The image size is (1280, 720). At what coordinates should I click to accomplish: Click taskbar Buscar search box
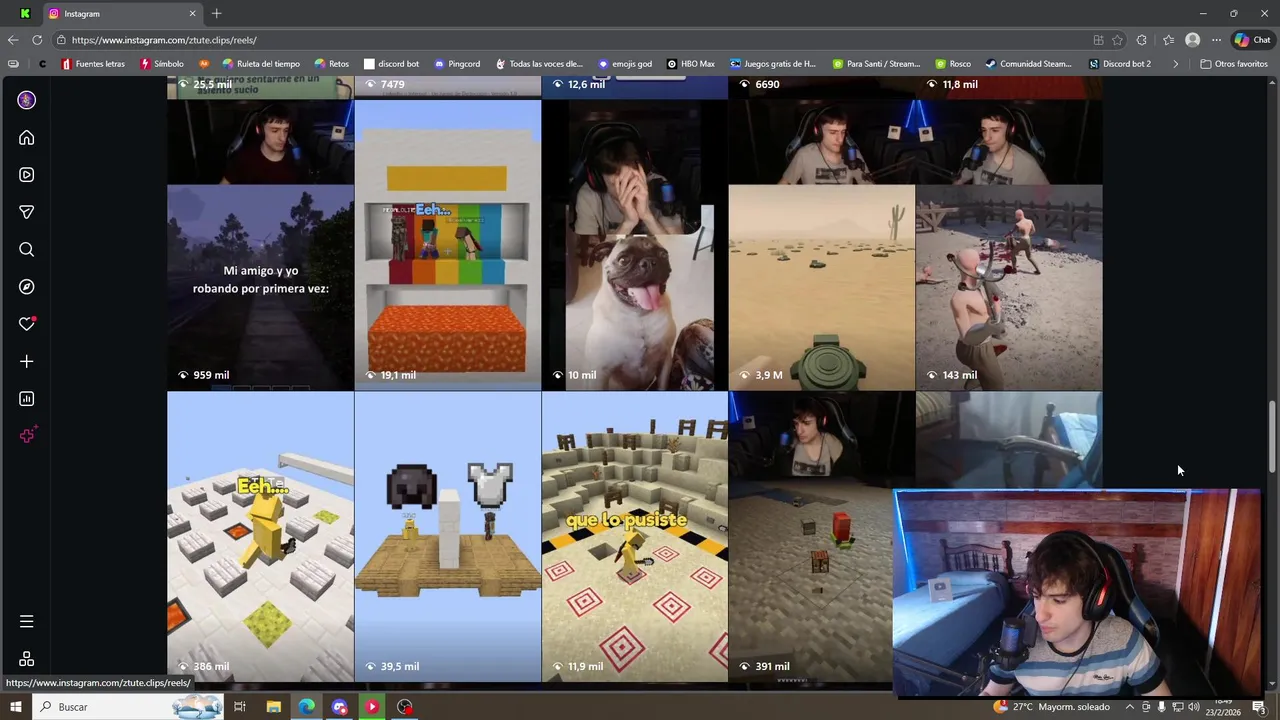tap(130, 707)
